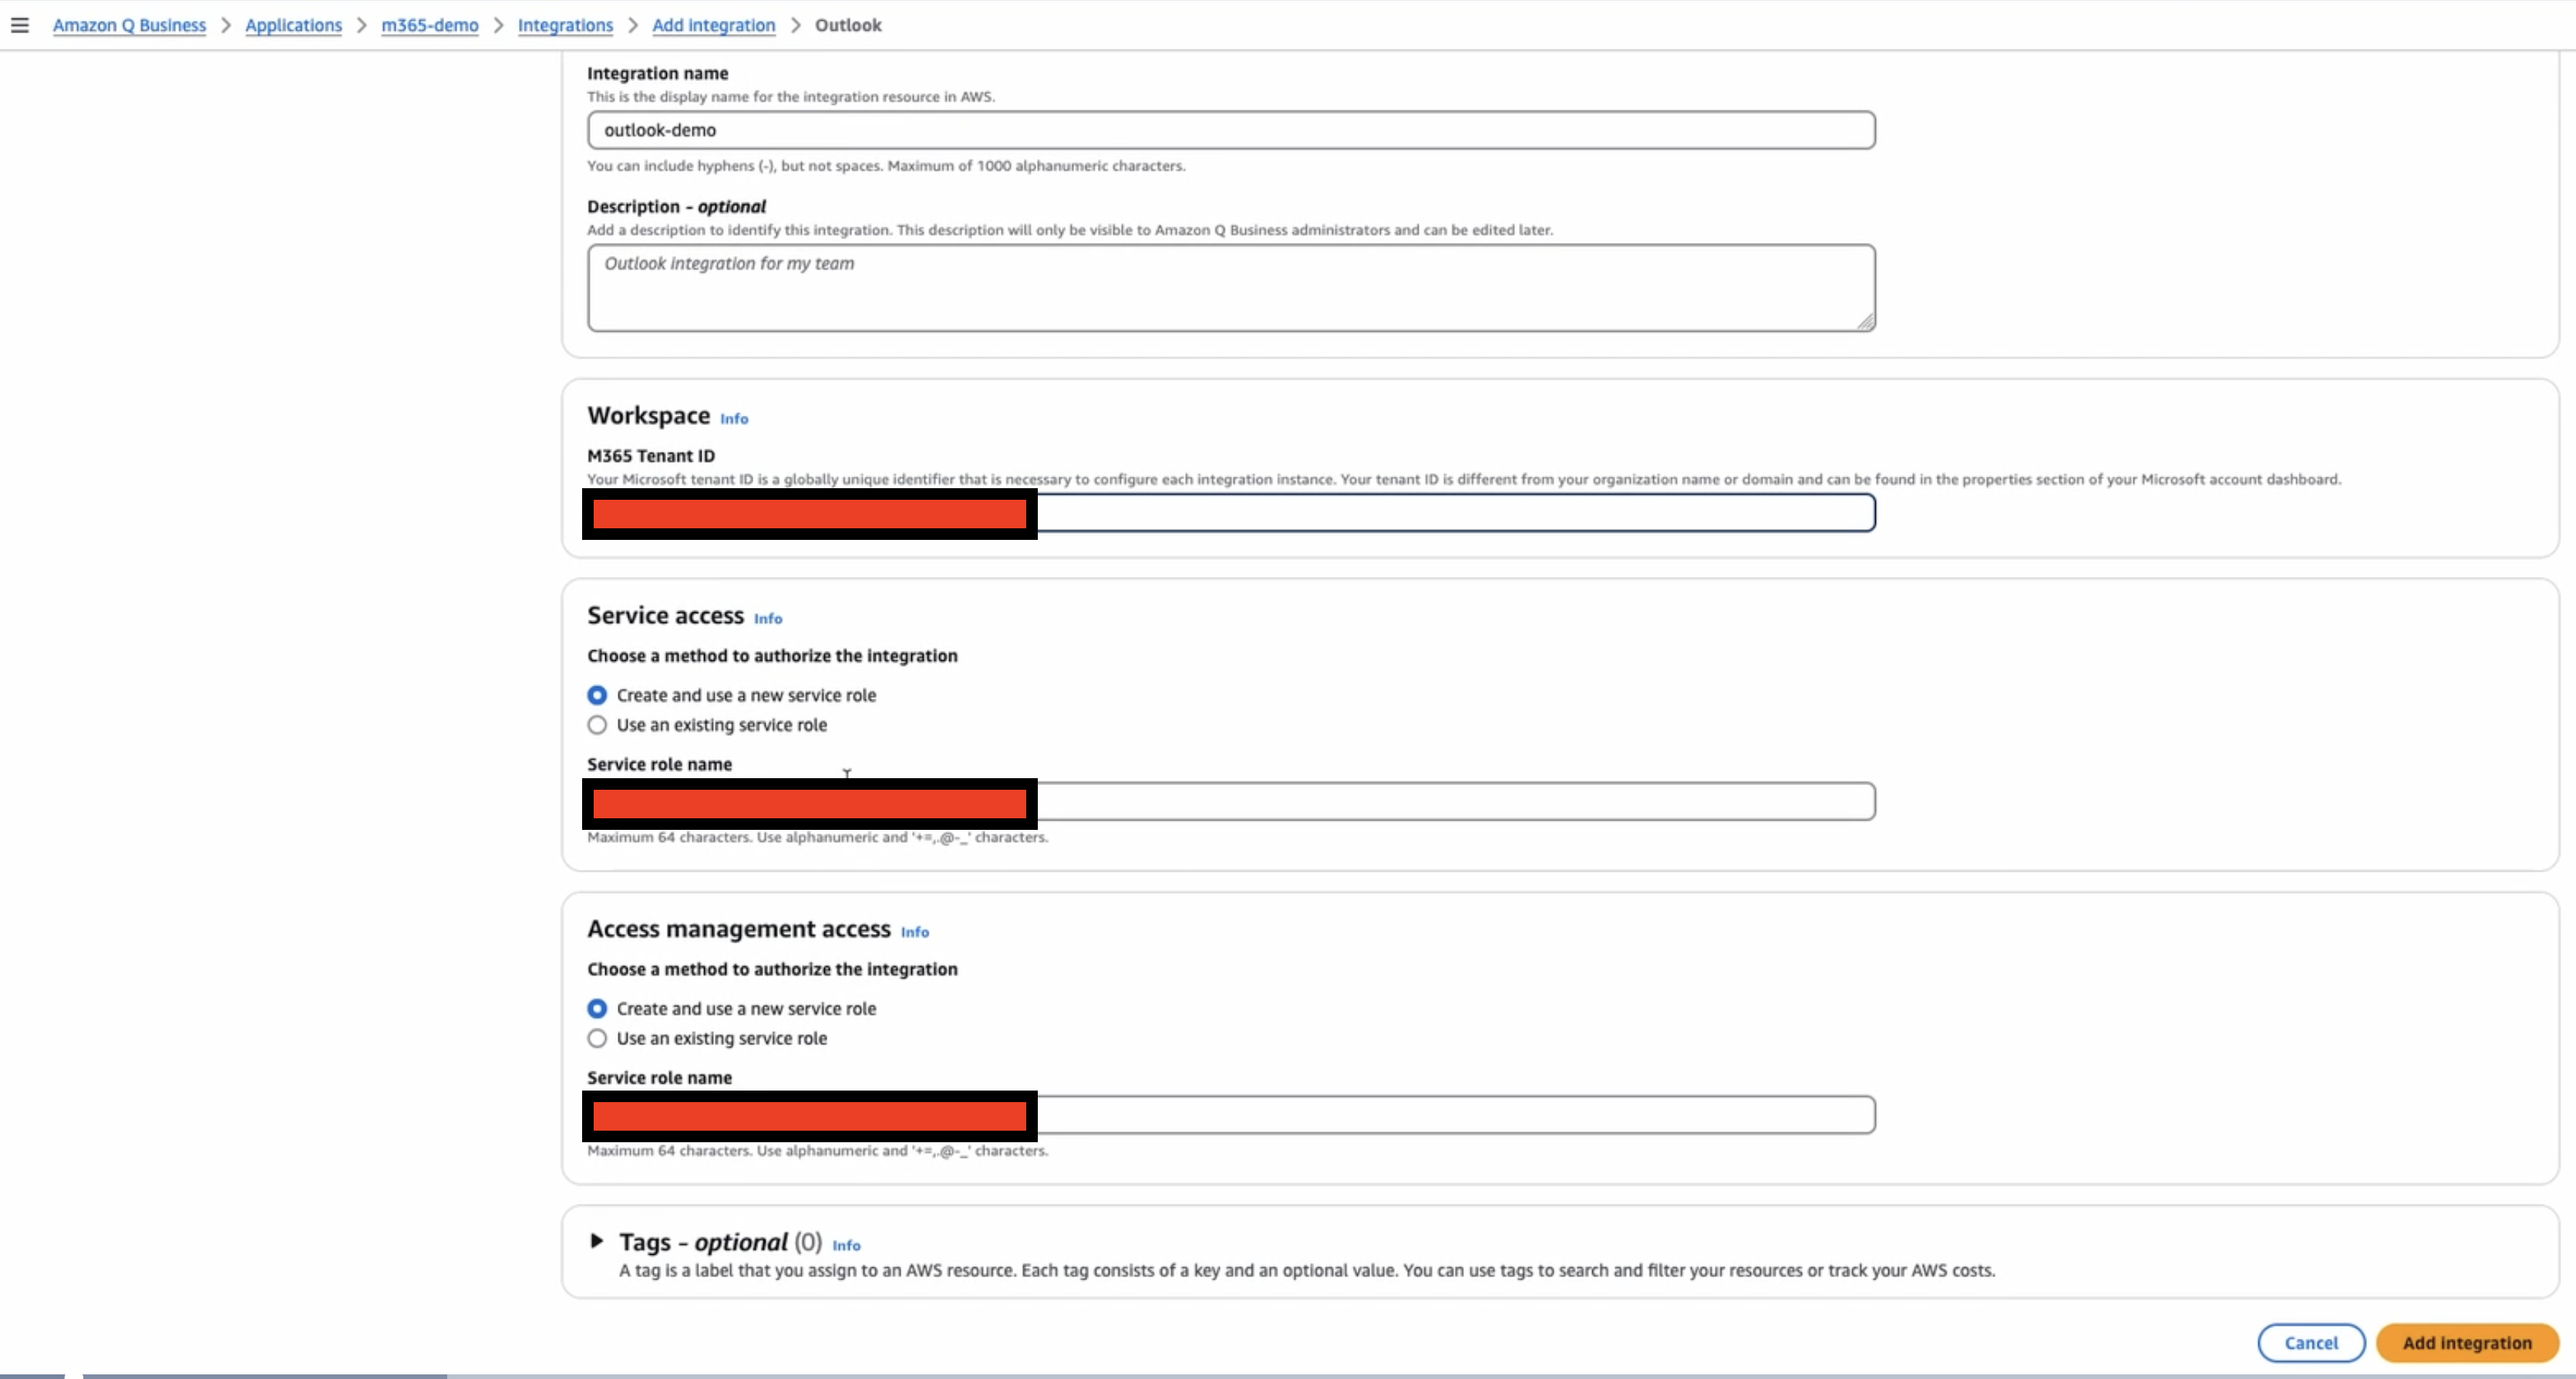
Task: Navigate to Applications breadcrumb
Action: [x=293, y=25]
